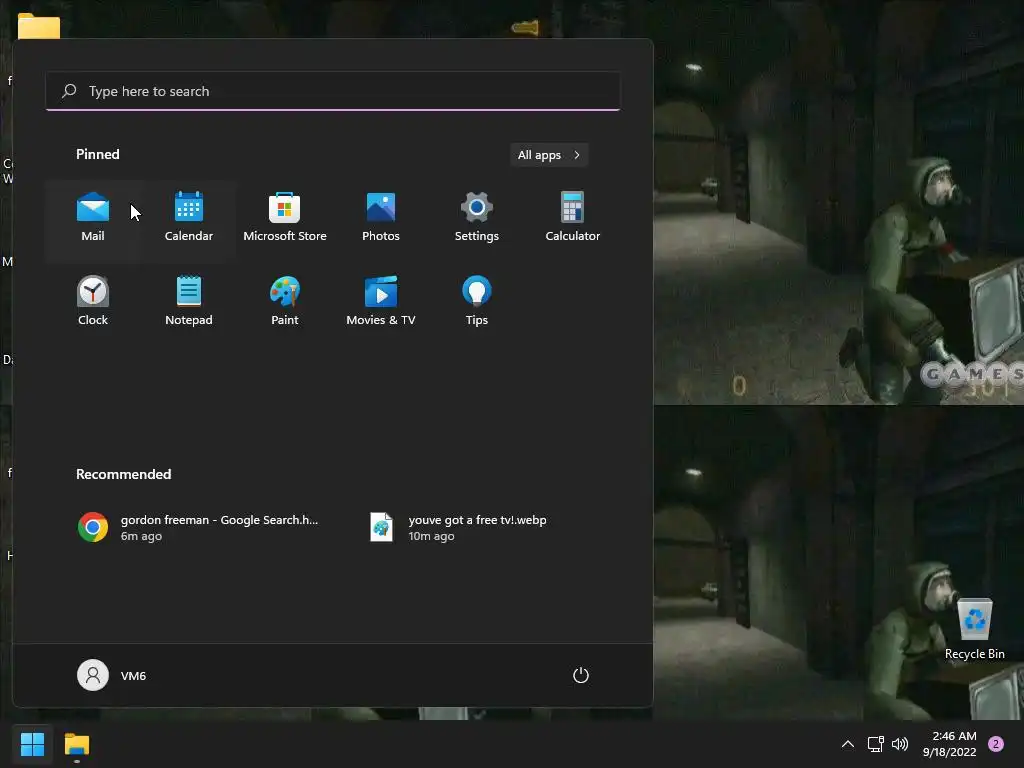Launch Movies & TV
The height and width of the screenshot is (768, 1024).
point(381,302)
